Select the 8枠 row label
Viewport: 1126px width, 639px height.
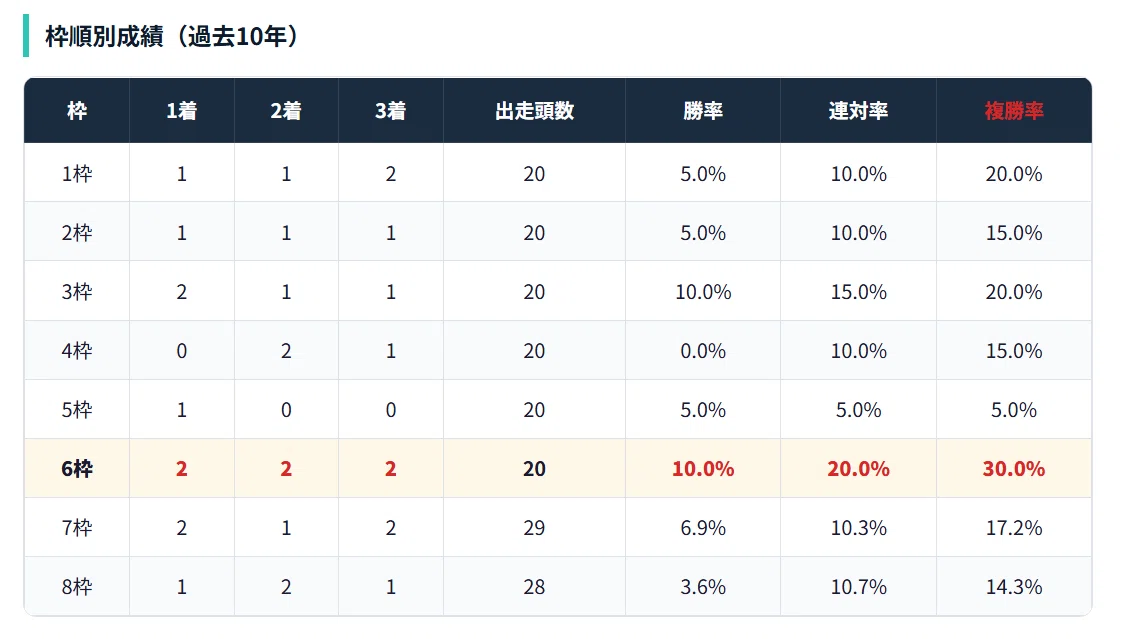coord(77,587)
